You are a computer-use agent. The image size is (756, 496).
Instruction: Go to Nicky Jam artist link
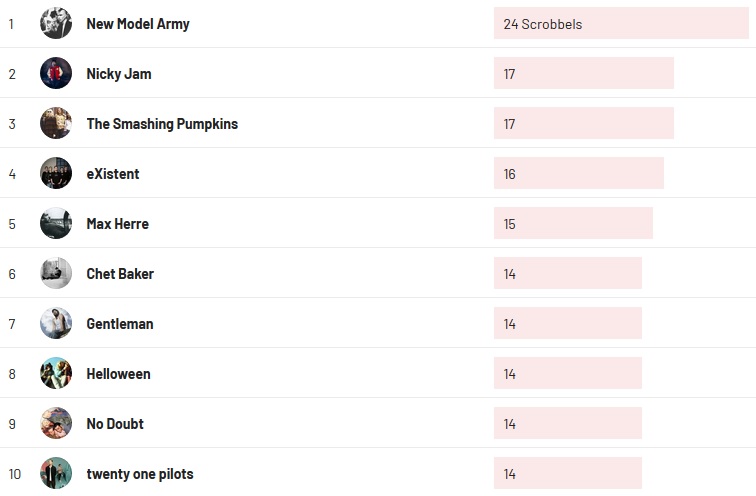click(x=119, y=74)
